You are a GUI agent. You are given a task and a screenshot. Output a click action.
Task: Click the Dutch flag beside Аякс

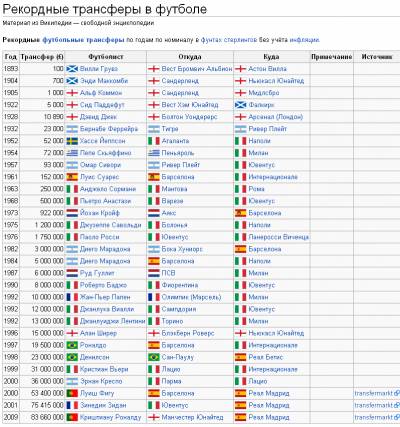(x=154, y=213)
